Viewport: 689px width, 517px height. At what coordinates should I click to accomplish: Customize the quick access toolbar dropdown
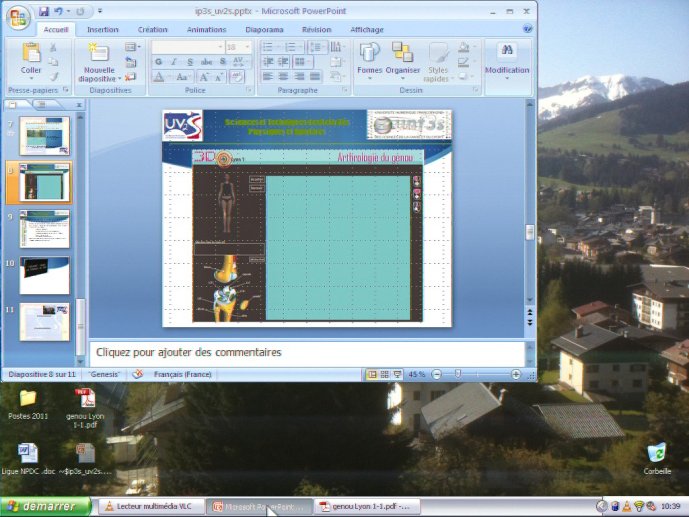click(100, 11)
